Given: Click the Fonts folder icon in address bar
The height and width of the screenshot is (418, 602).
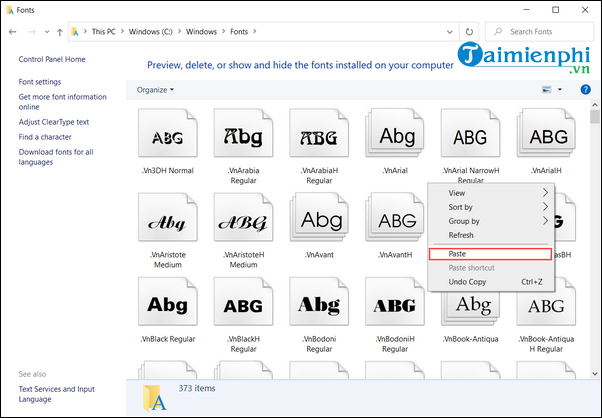Looking at the screenshot, I should point(75,31).
